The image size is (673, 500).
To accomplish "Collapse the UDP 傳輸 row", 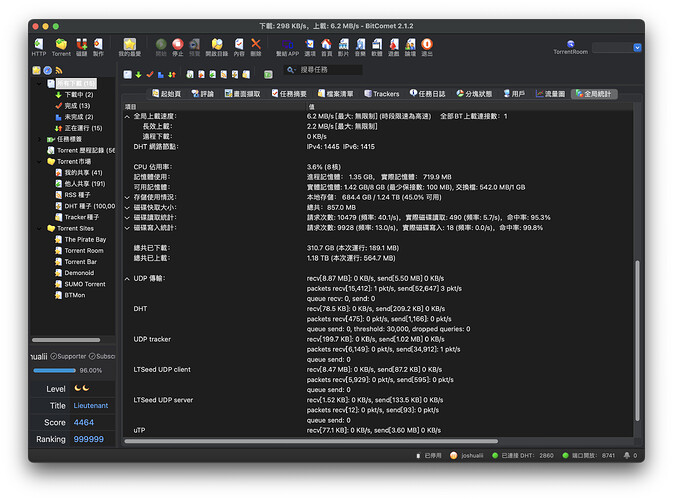I will tap(127, 279).
